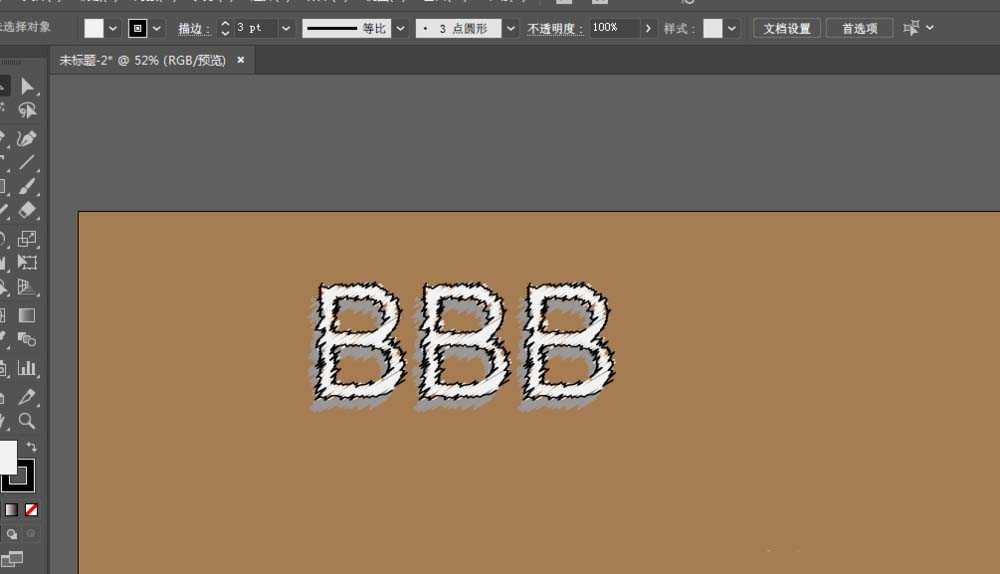This screenshot has width=1000, height=574.
Task: Activate the Zoom magnifier tool
Action: (x=27, y=421)
